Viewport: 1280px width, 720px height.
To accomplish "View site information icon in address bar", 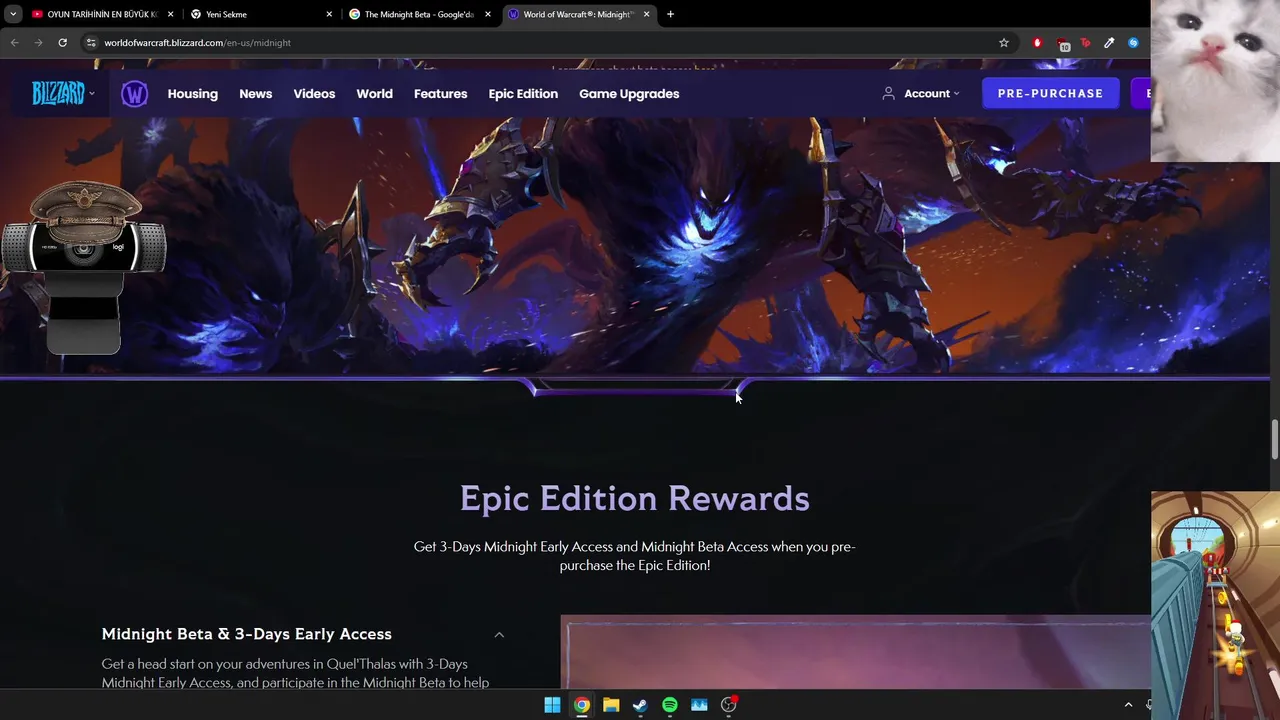I will coord(91,43).
